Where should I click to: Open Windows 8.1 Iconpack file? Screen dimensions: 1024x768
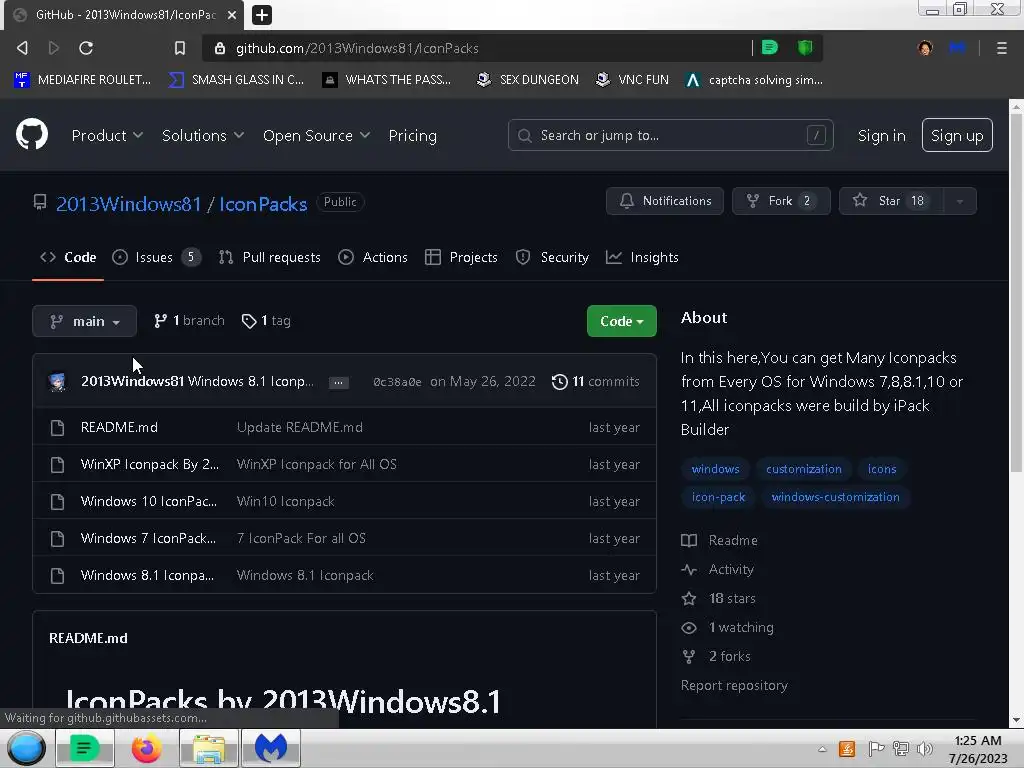[147, 575]
